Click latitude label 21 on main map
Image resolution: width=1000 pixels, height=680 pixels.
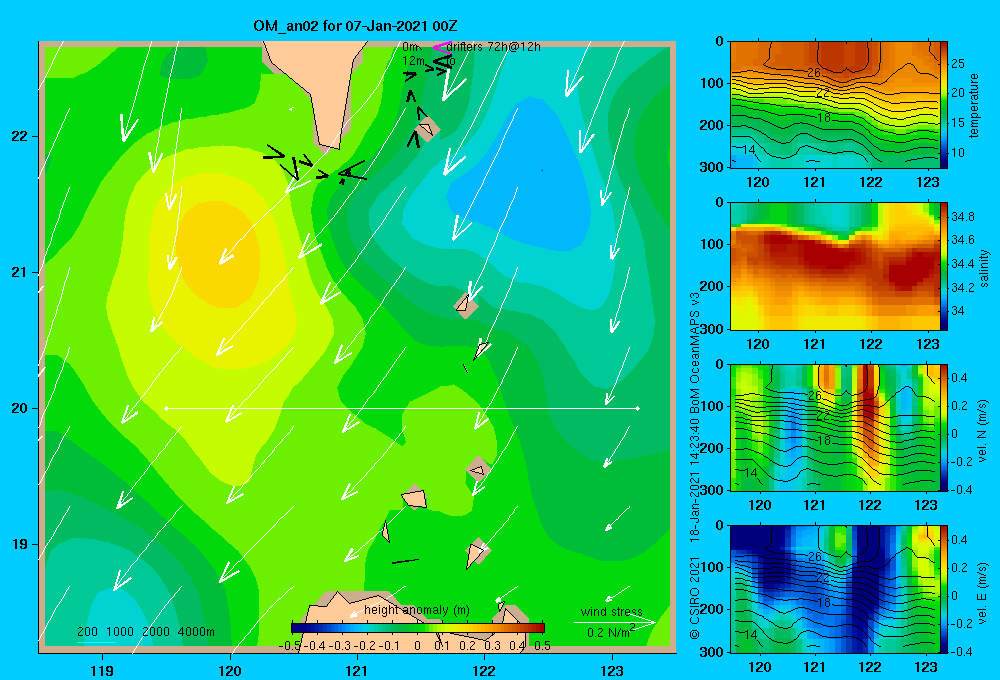(20, 272)
